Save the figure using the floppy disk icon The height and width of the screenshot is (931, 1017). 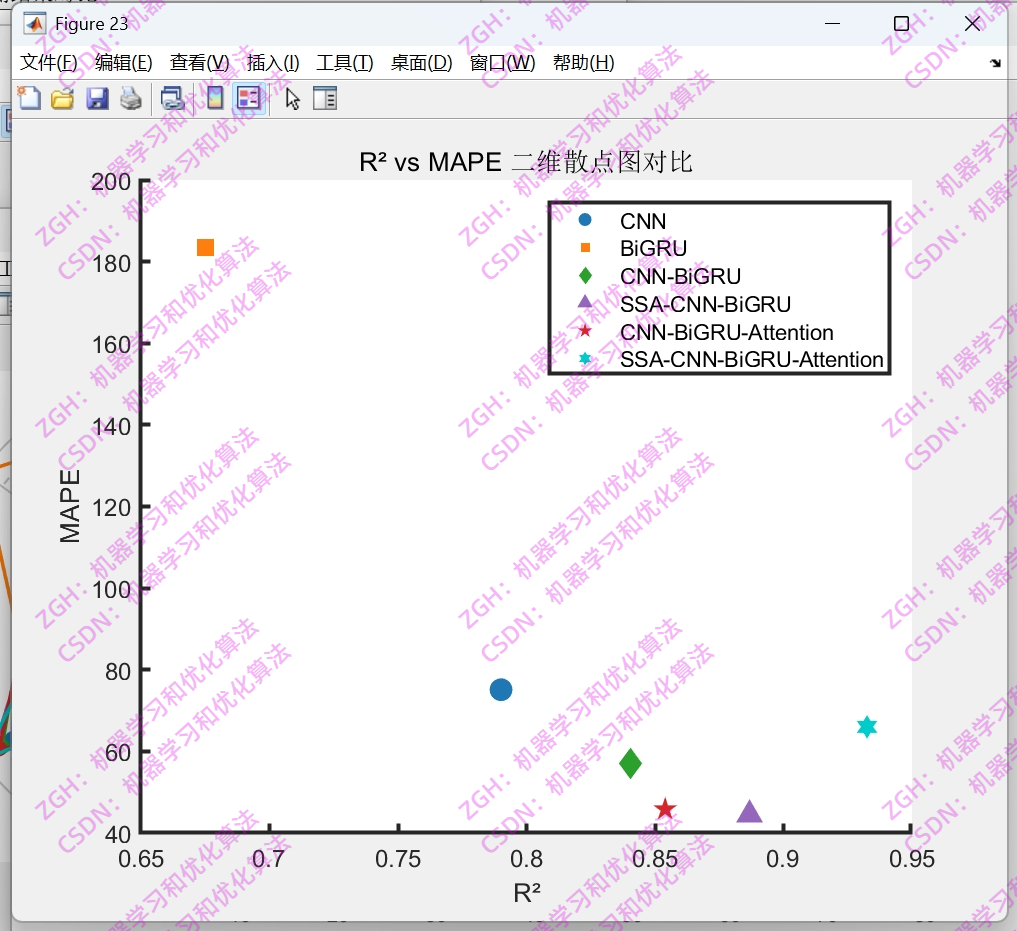point(97,99)
